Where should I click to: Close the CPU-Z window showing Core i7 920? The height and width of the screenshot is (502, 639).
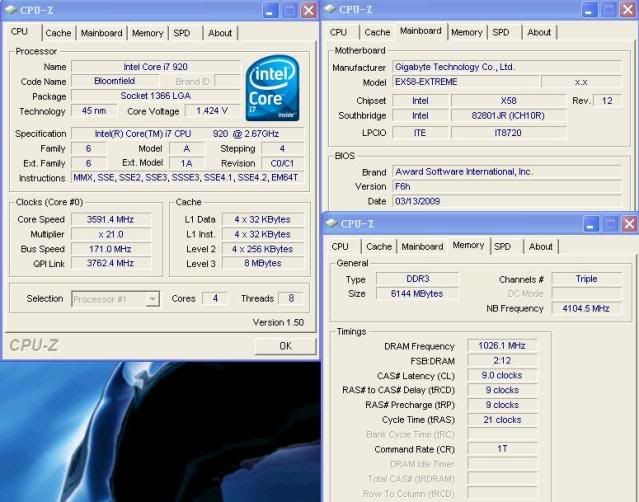point(309,10)
